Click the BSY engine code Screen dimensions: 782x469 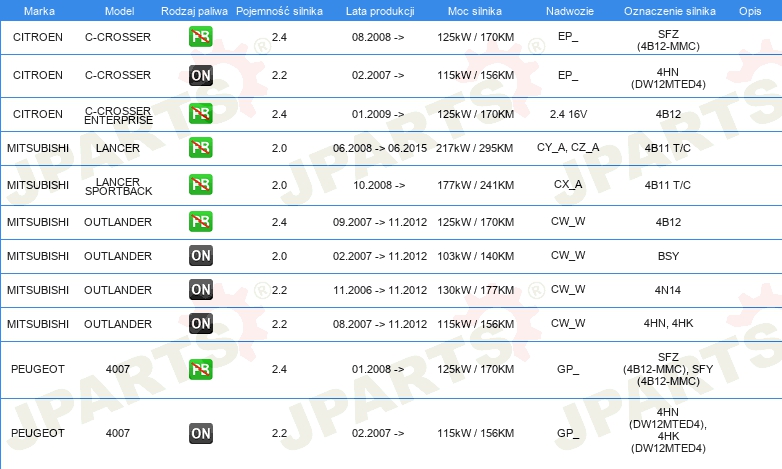click(x=668, y=256)
